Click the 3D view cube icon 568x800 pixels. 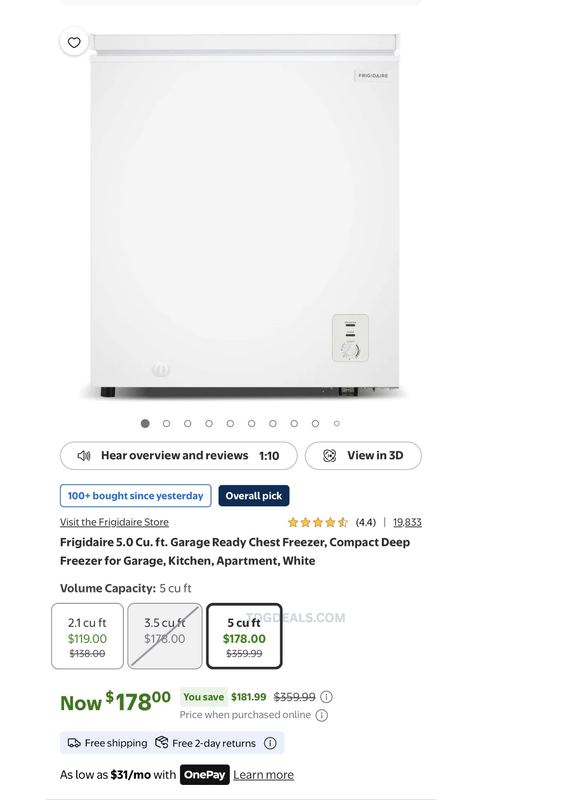(x=330, y=456)
